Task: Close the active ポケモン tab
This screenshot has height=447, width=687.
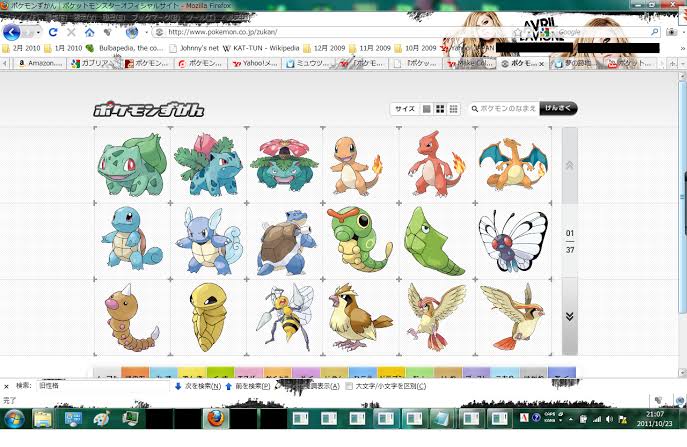Action: [542, 64]
